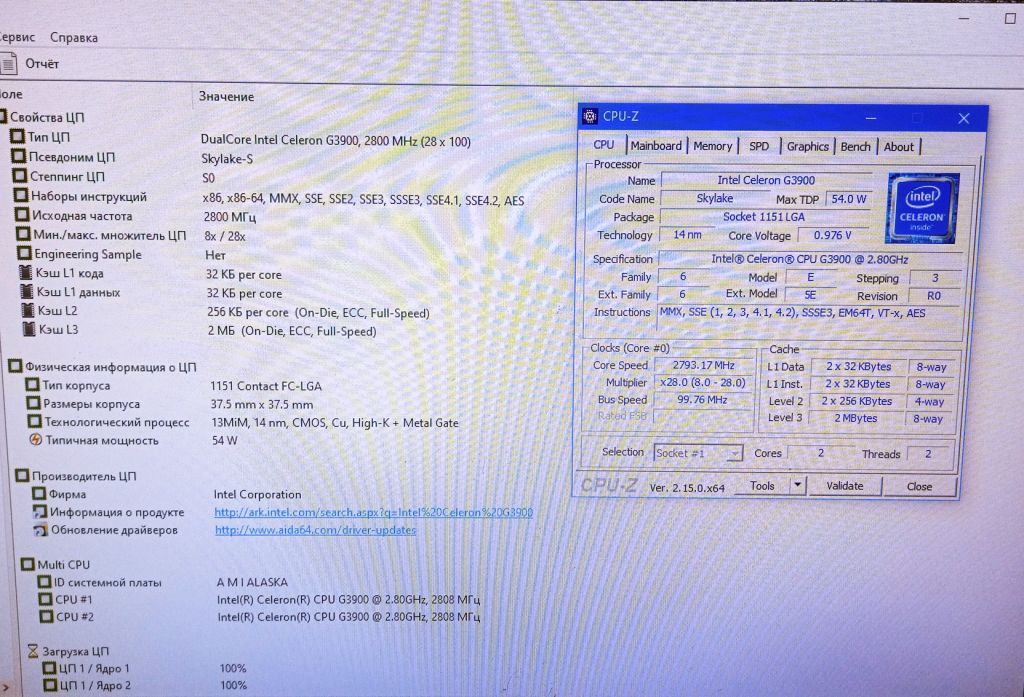Click the chip icon for Кэш L3
This screenshot has height=697, width=1024.
coord(29,329)
